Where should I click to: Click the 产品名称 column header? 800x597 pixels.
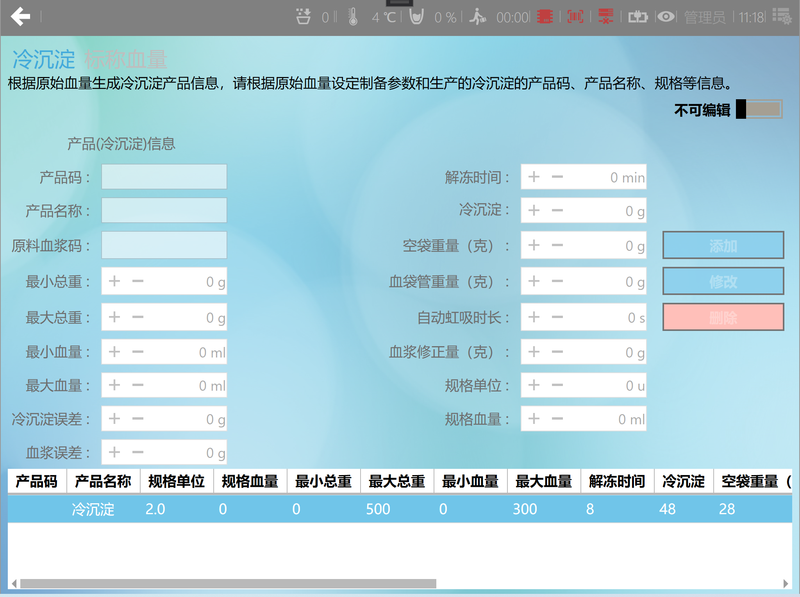[103, 481]
